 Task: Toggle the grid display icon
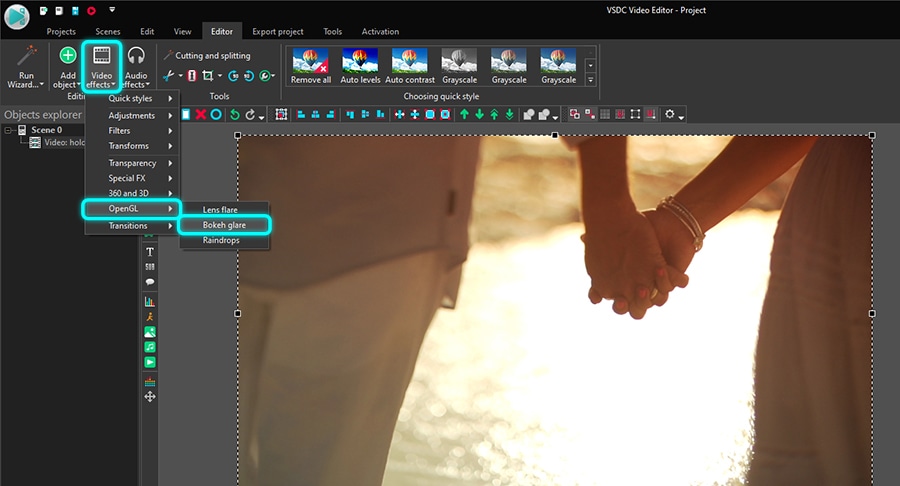[x=604, y=114]
